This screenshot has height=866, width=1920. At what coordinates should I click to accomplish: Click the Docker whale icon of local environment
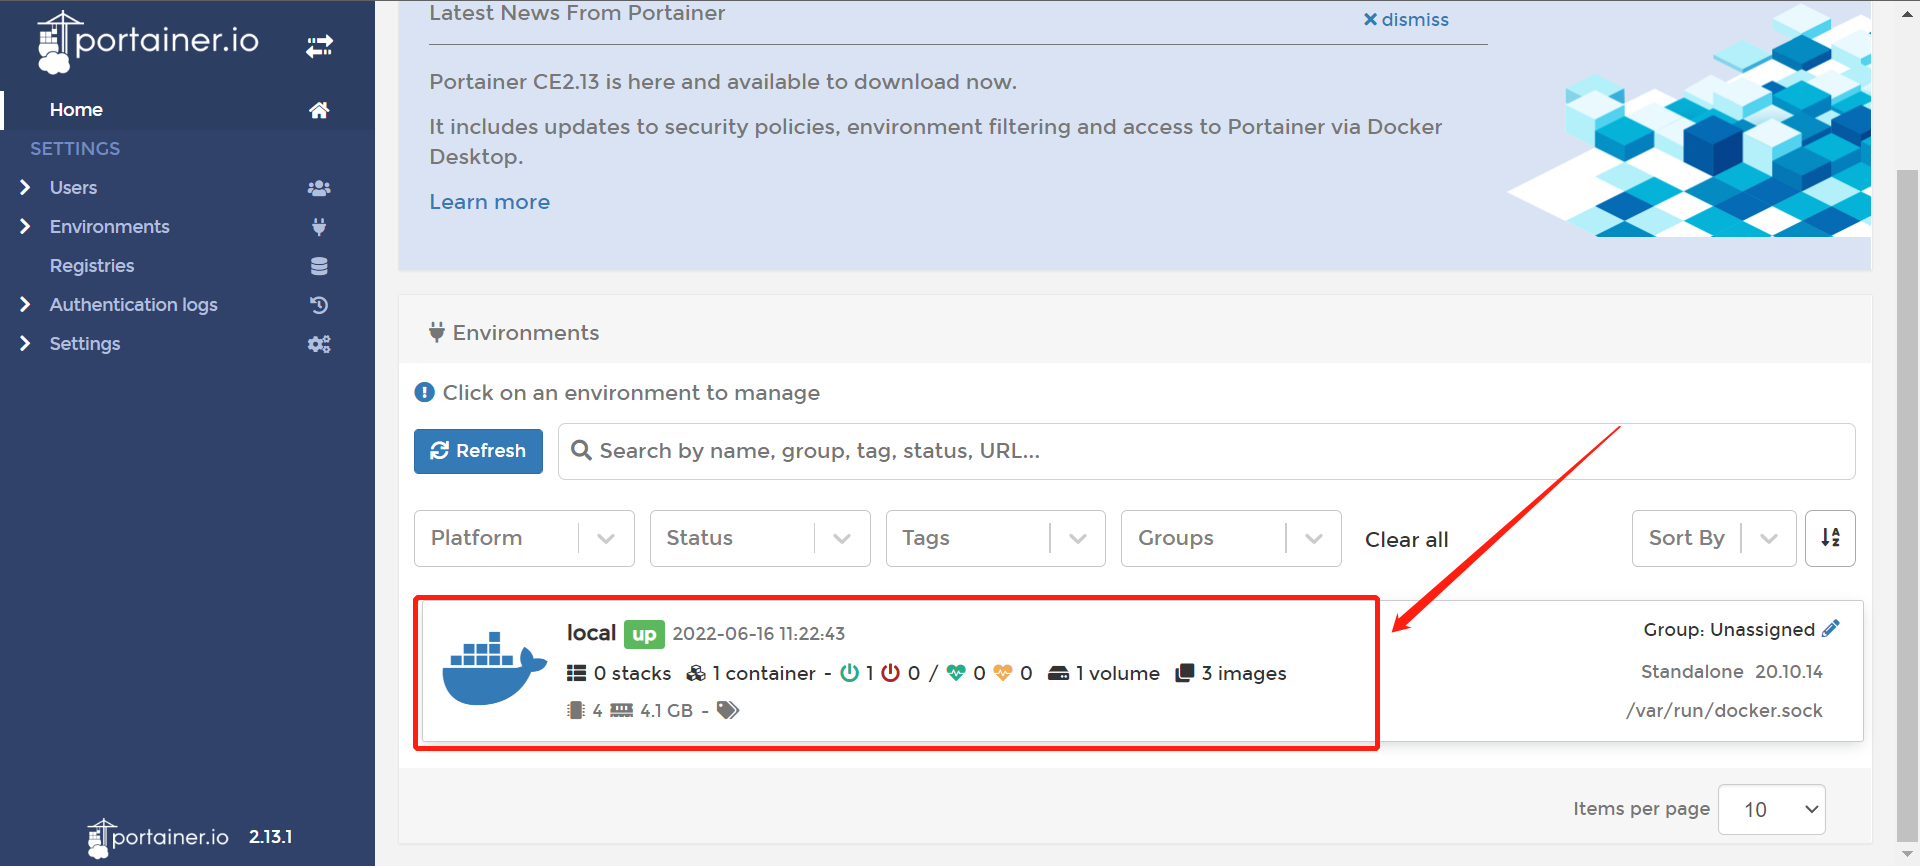coord(495,668)
